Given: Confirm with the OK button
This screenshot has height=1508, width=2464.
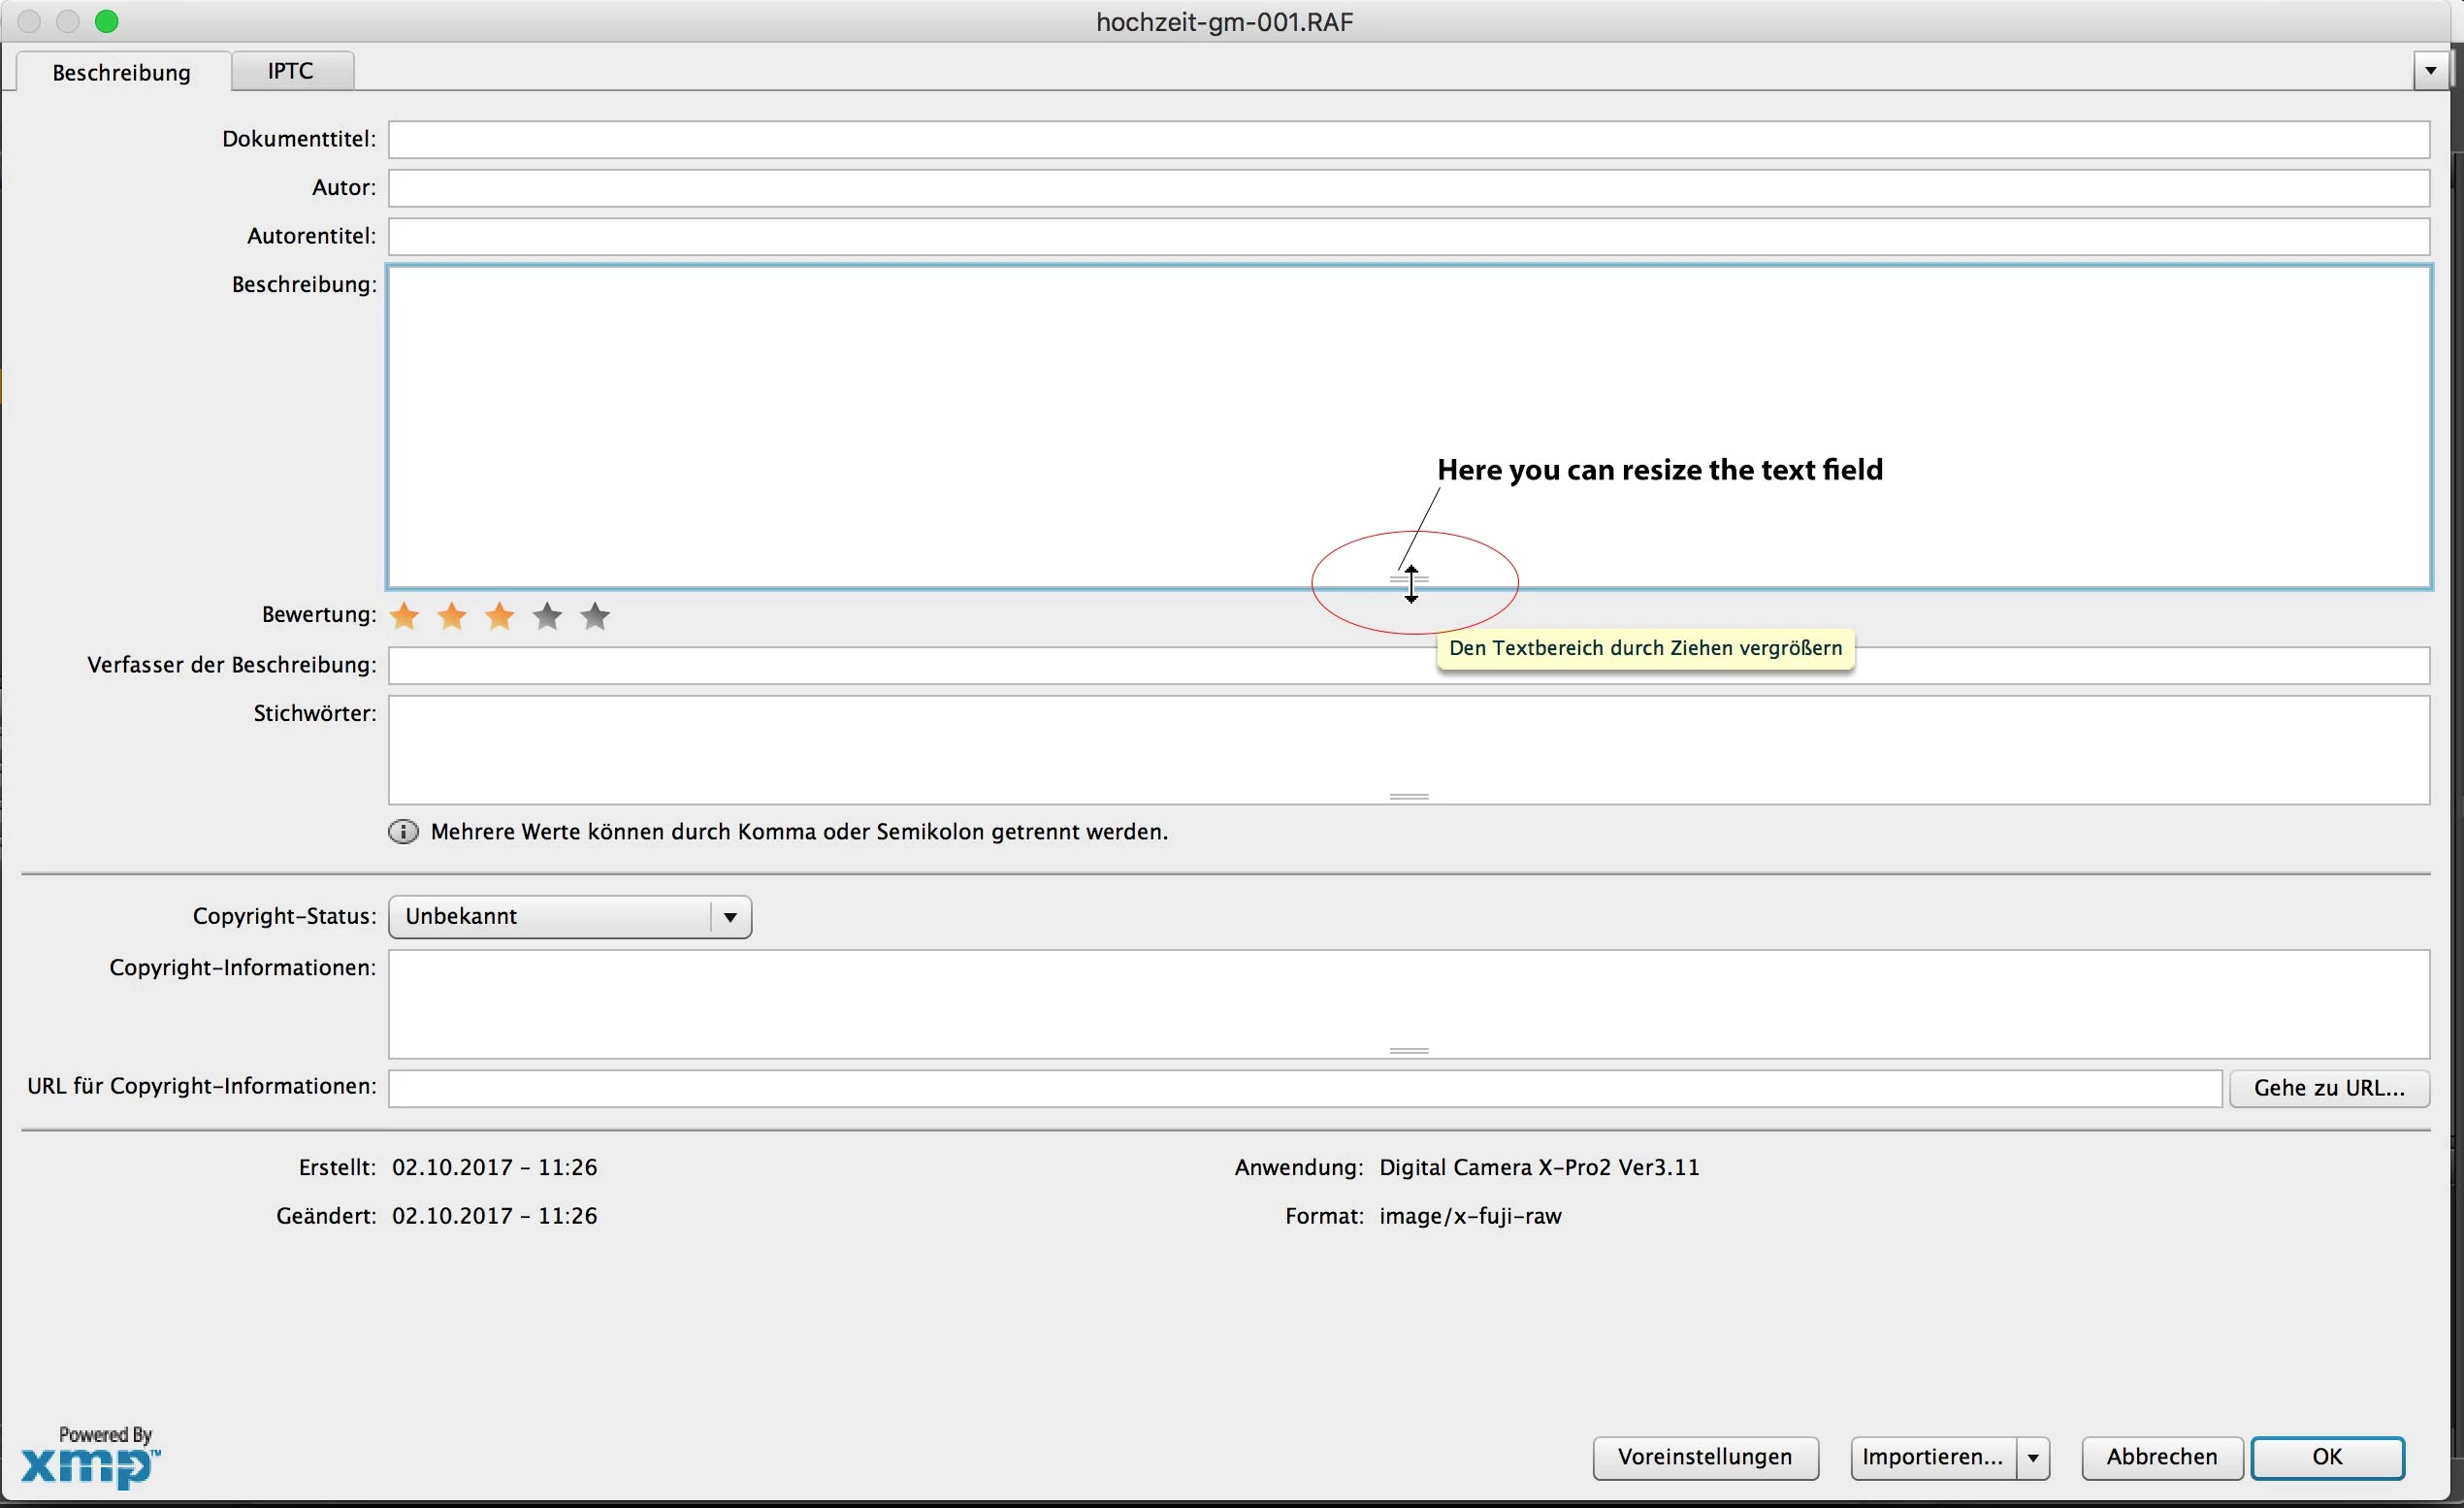Looking at the screenshot, I should point(2326,1457).
